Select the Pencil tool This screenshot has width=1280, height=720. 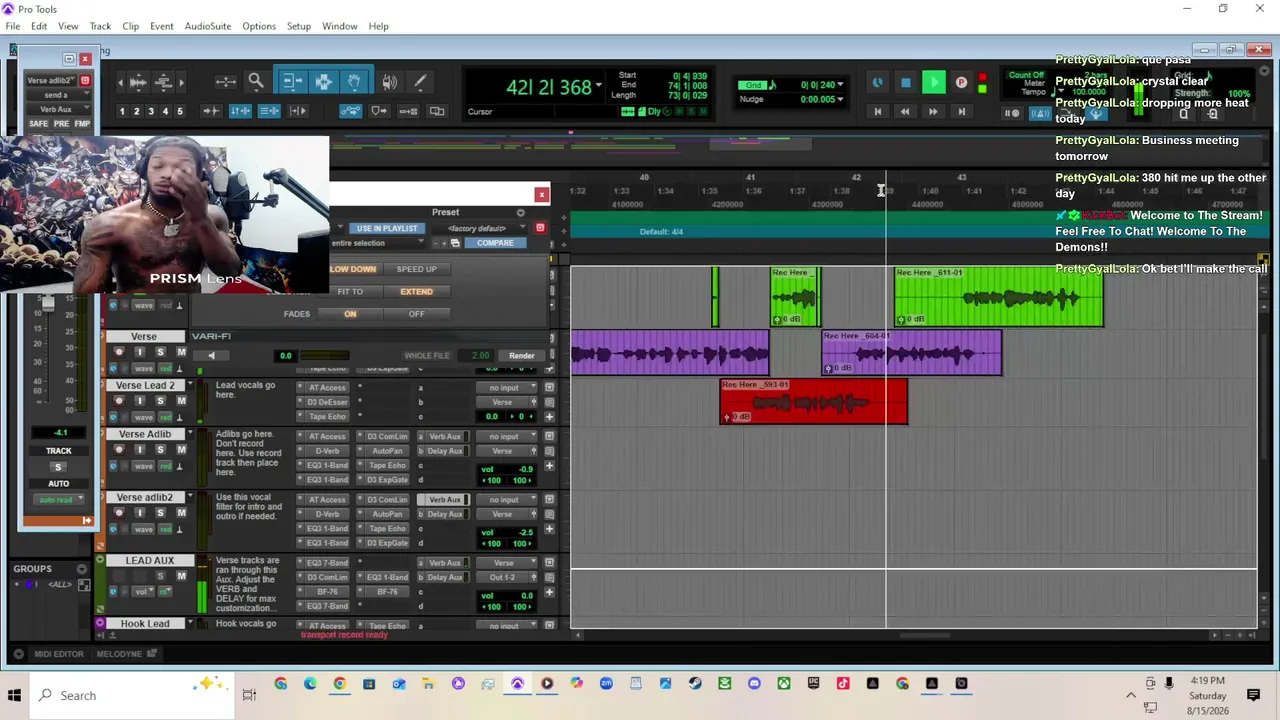pos(420,82)
